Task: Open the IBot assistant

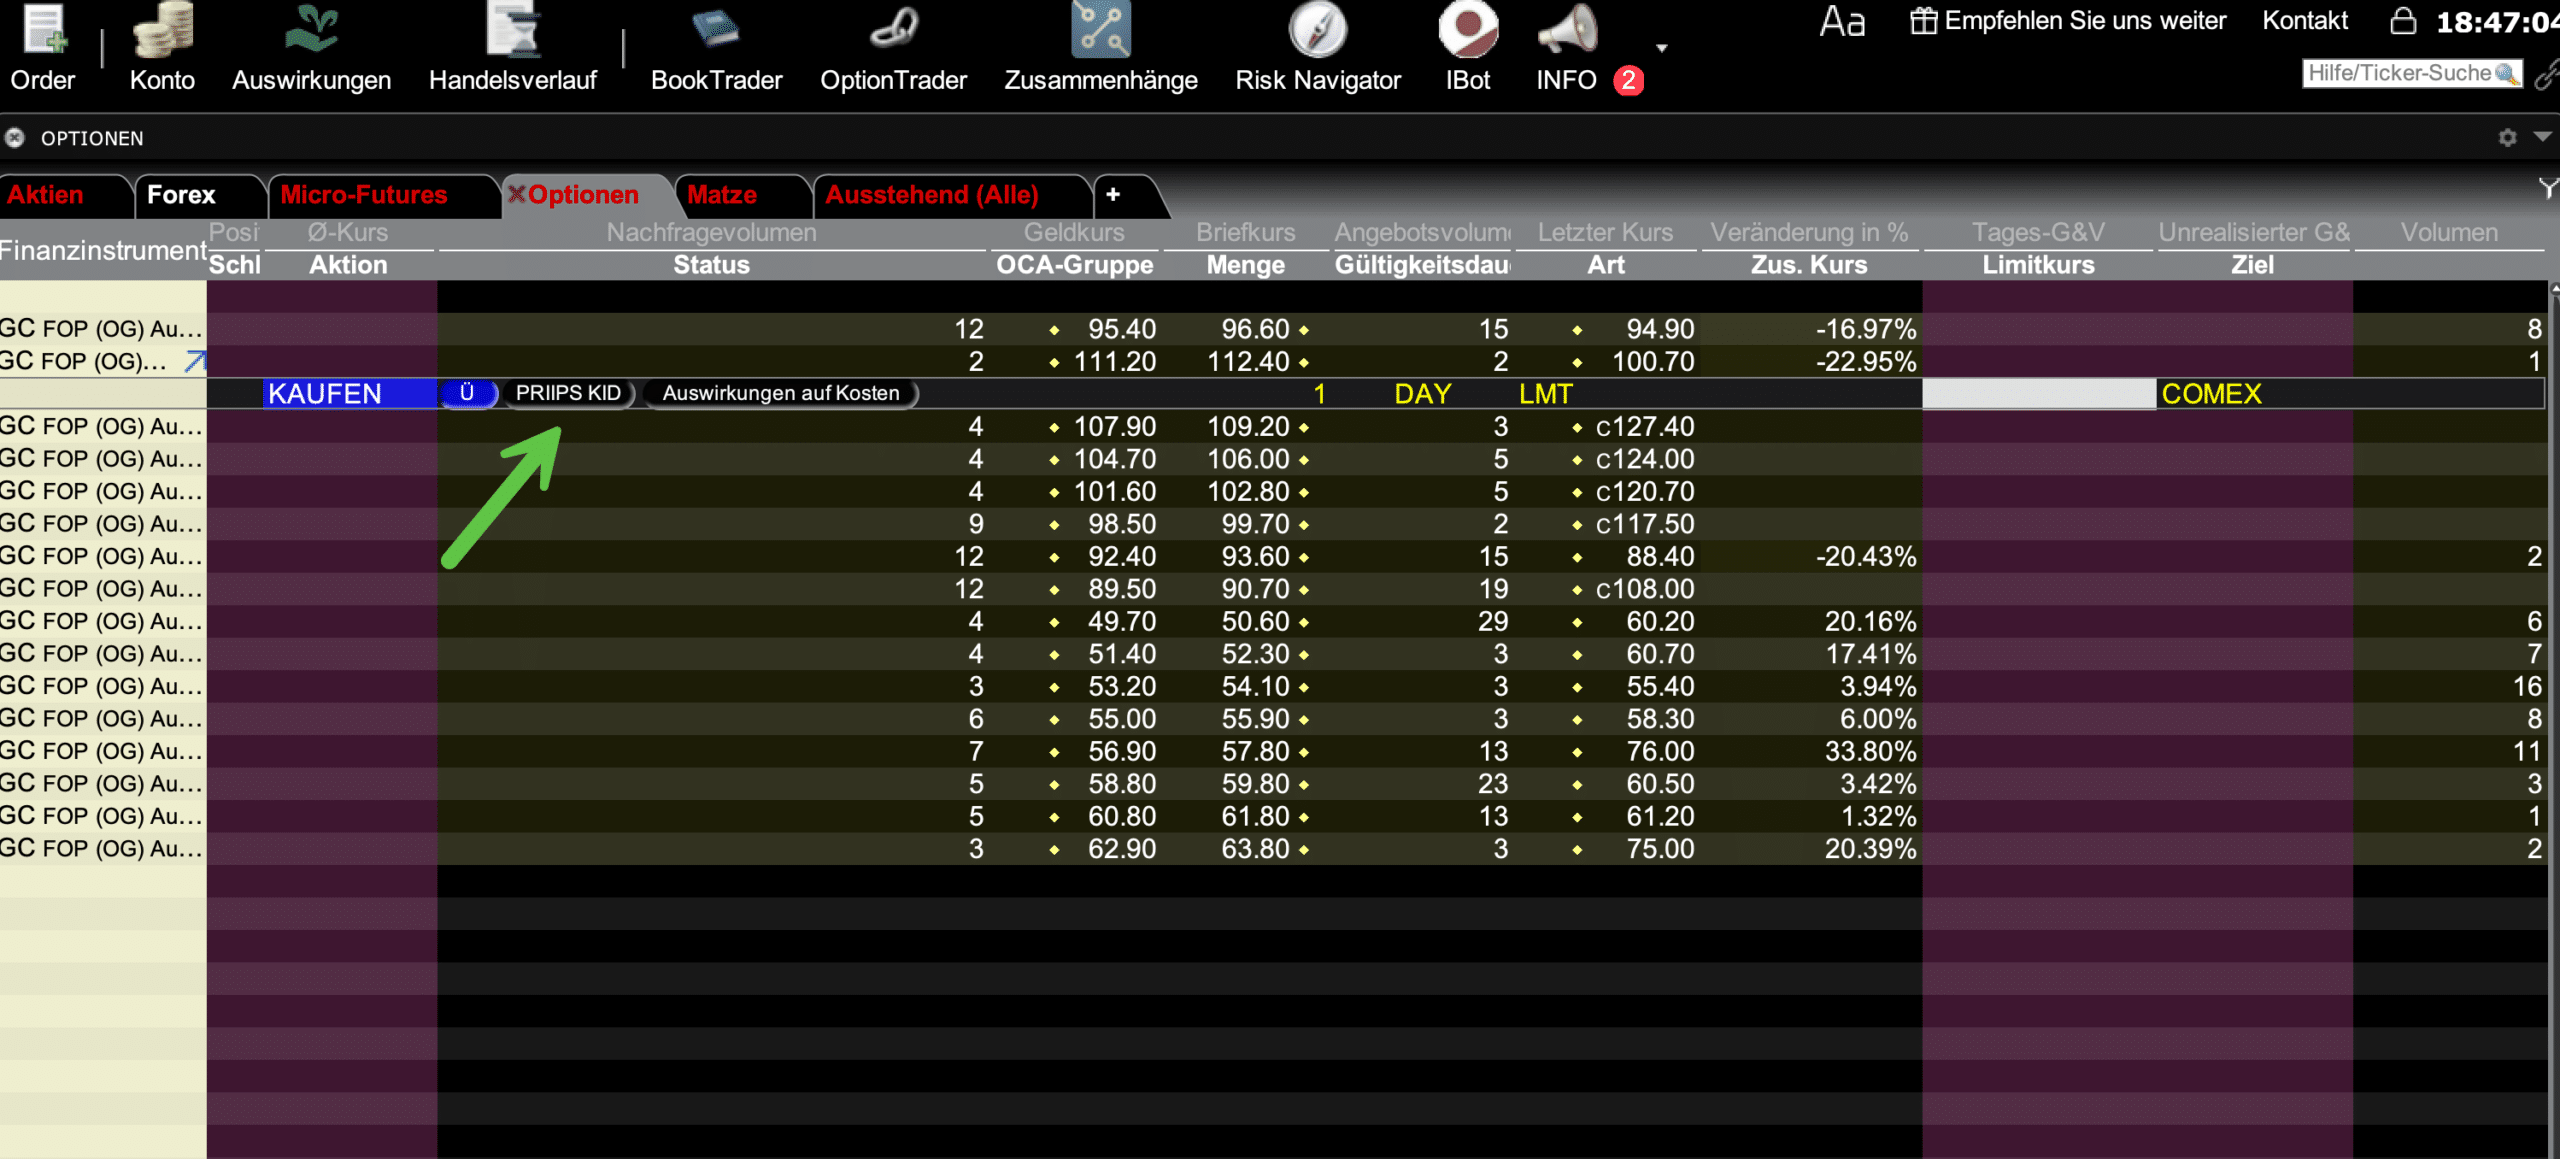Action: pyautogui.click(x=1467, y=48)
